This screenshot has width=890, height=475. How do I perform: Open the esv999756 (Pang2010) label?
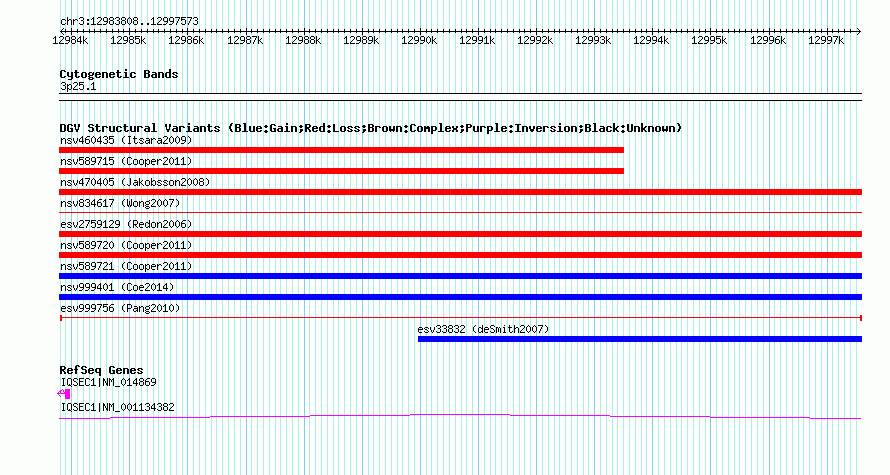[120, 308]
